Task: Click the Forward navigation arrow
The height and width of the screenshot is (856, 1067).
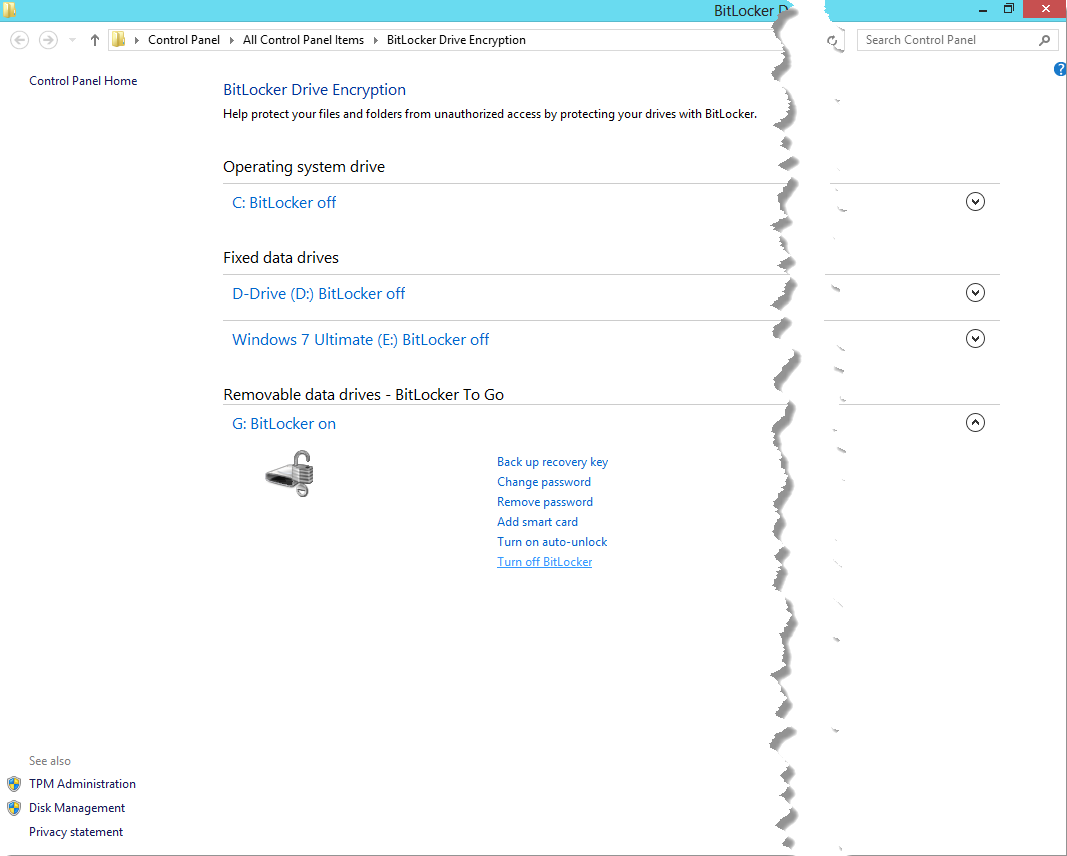Action: [x=48, y=40]
